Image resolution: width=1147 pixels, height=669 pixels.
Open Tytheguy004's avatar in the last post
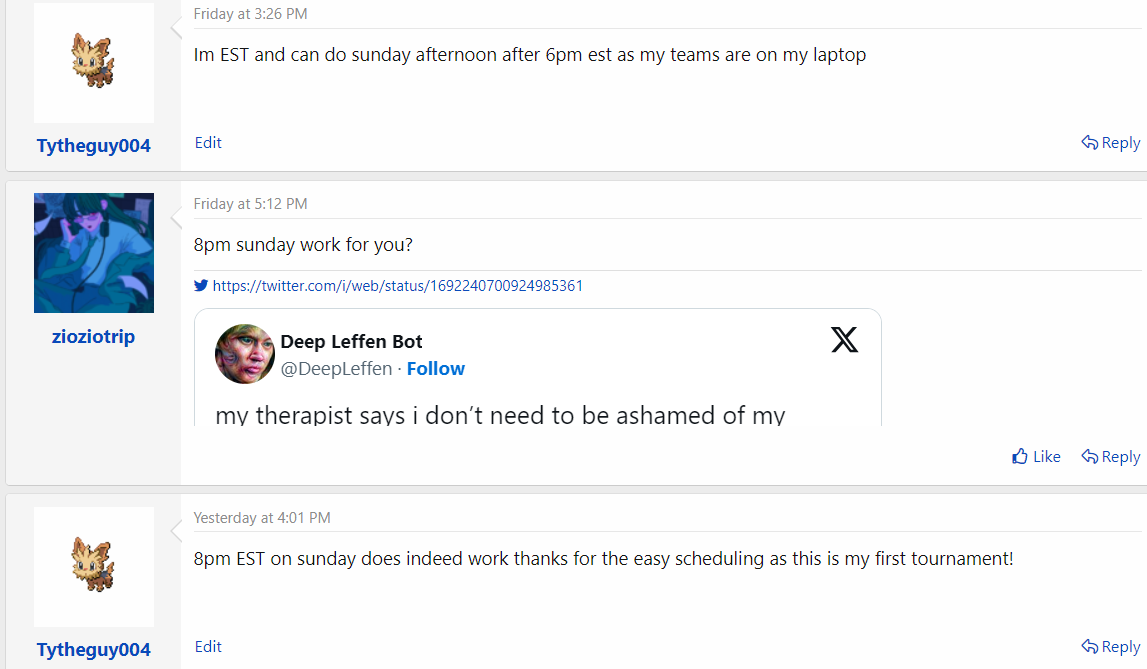pos(94,565)
